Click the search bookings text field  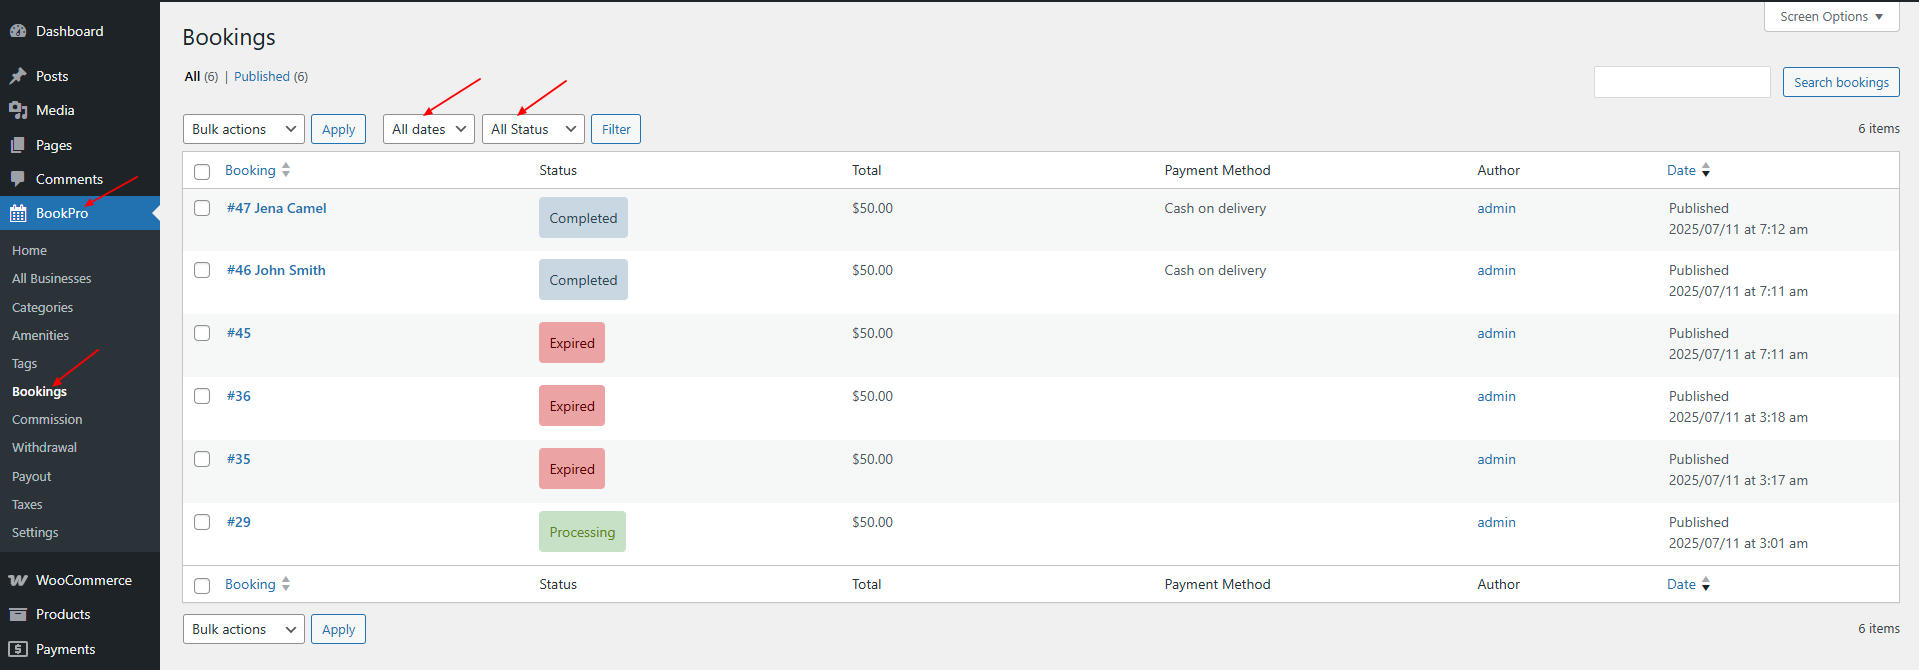(1681, 82)
